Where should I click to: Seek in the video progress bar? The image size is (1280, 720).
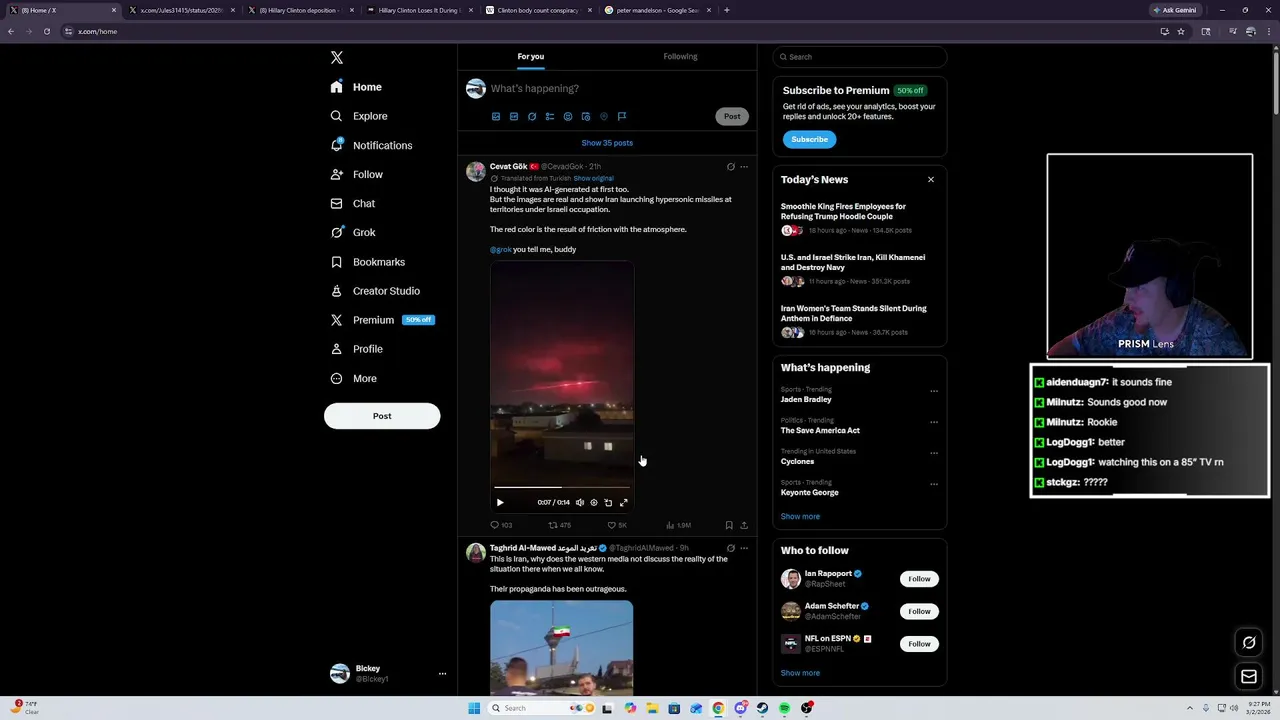point(562,488)
